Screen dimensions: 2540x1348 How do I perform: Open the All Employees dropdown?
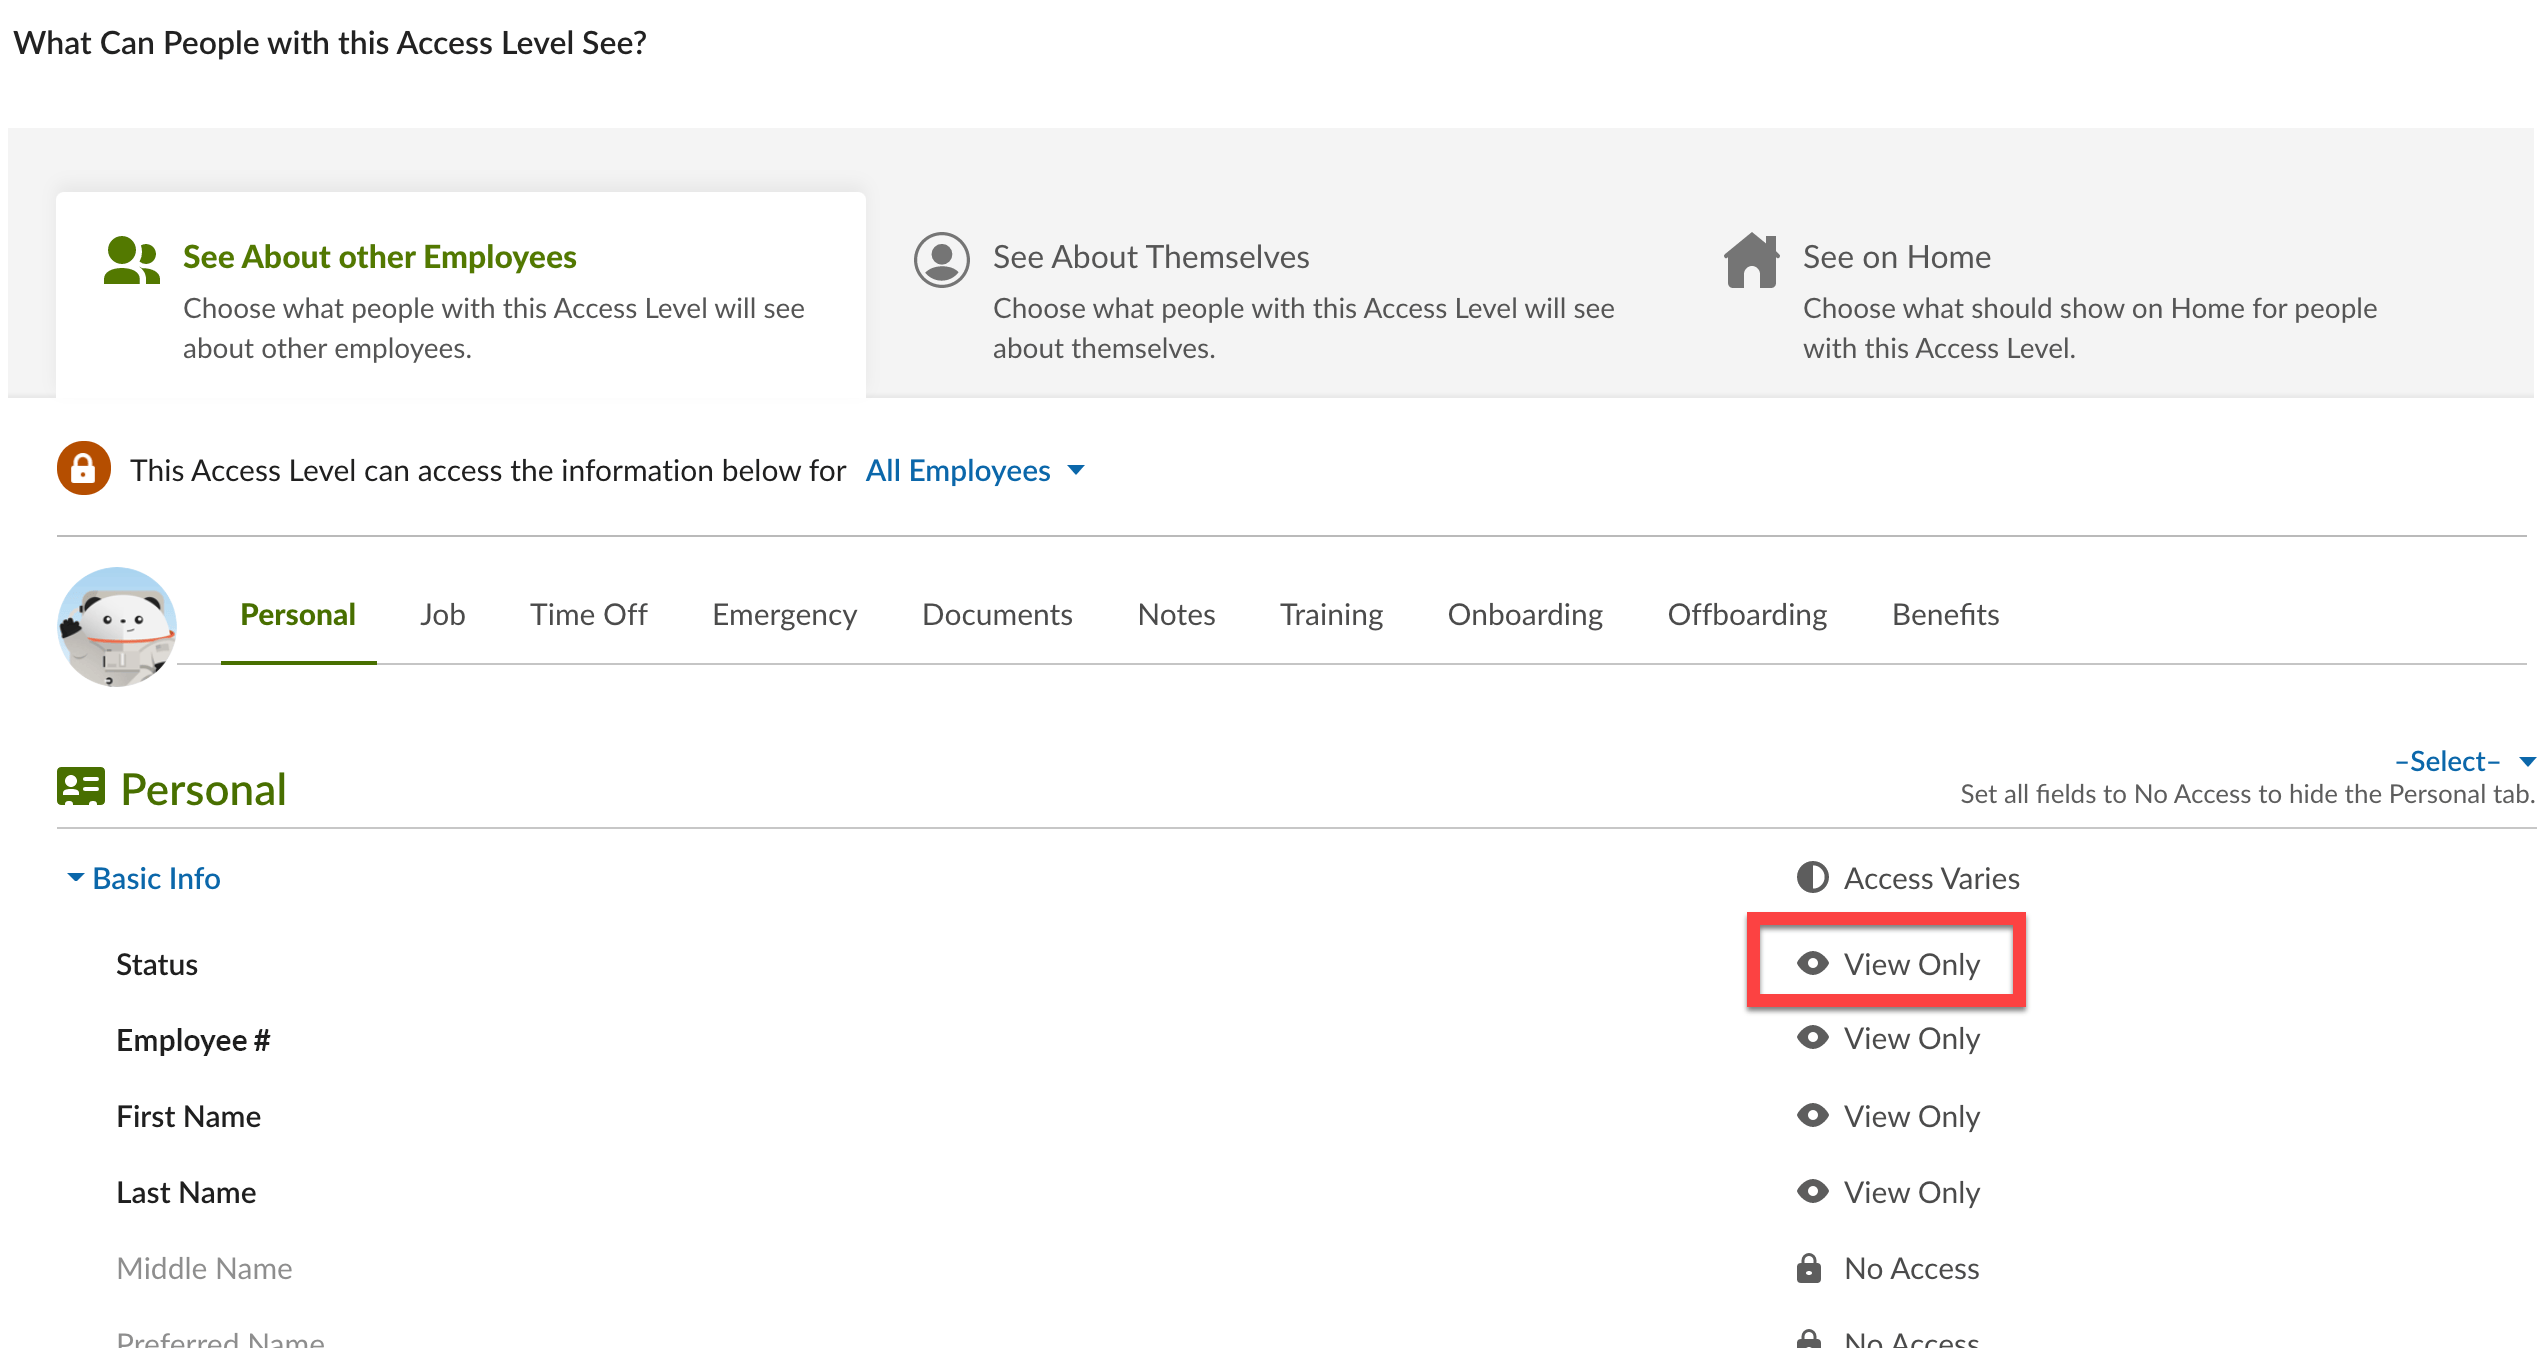point(975,470)
